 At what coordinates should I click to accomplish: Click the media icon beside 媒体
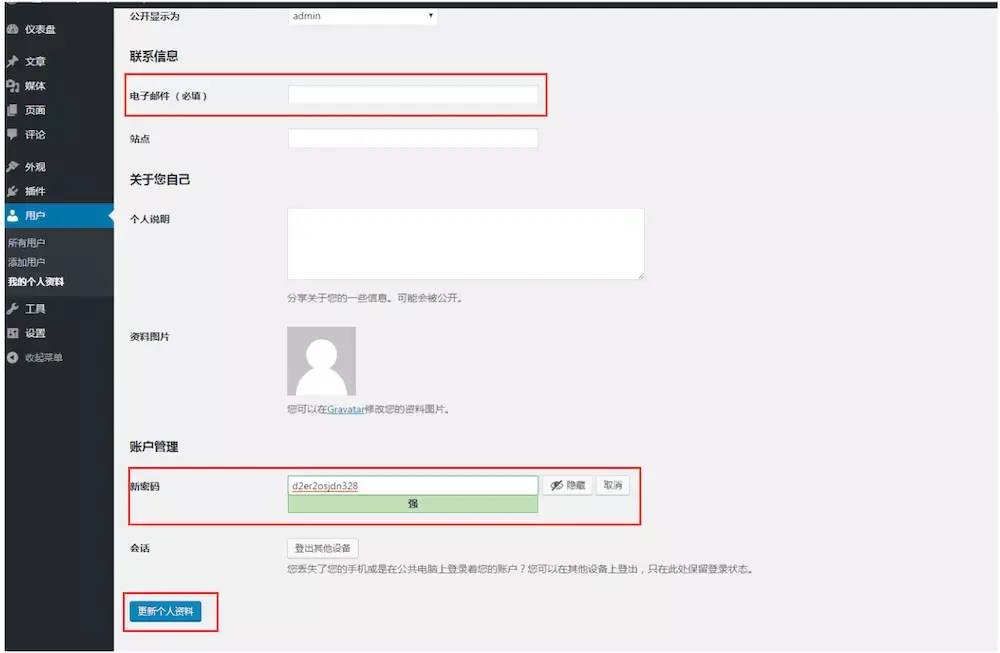pyautogui.click(x=12, y=85)
